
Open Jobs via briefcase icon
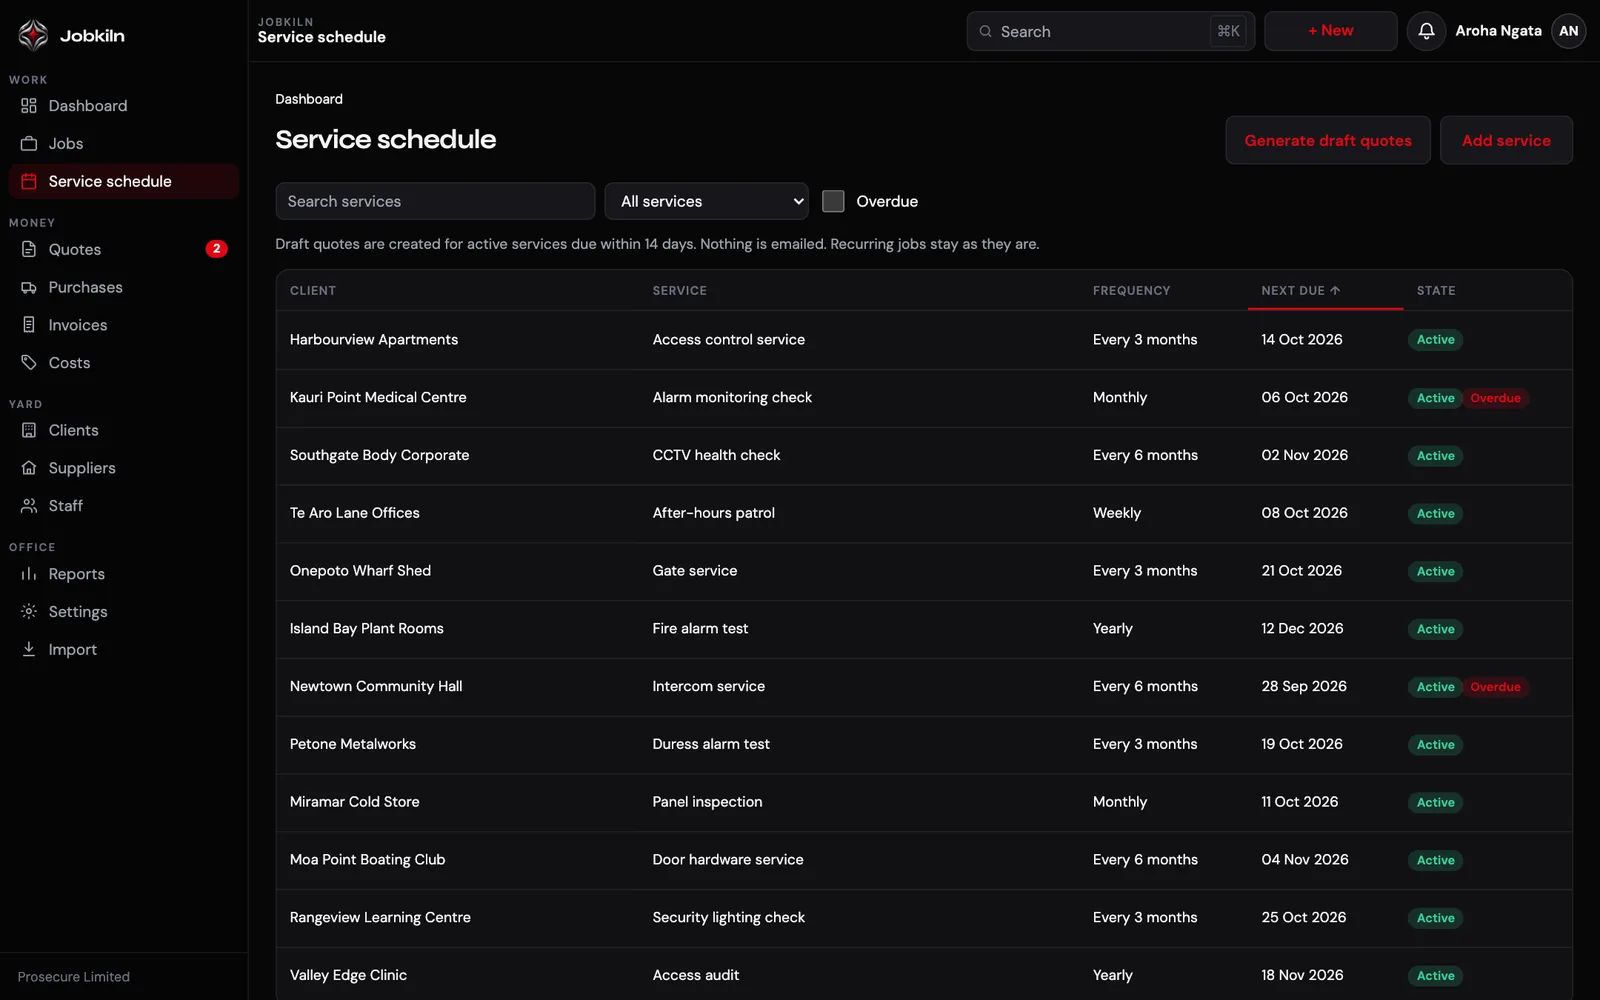tap(29, 144)
